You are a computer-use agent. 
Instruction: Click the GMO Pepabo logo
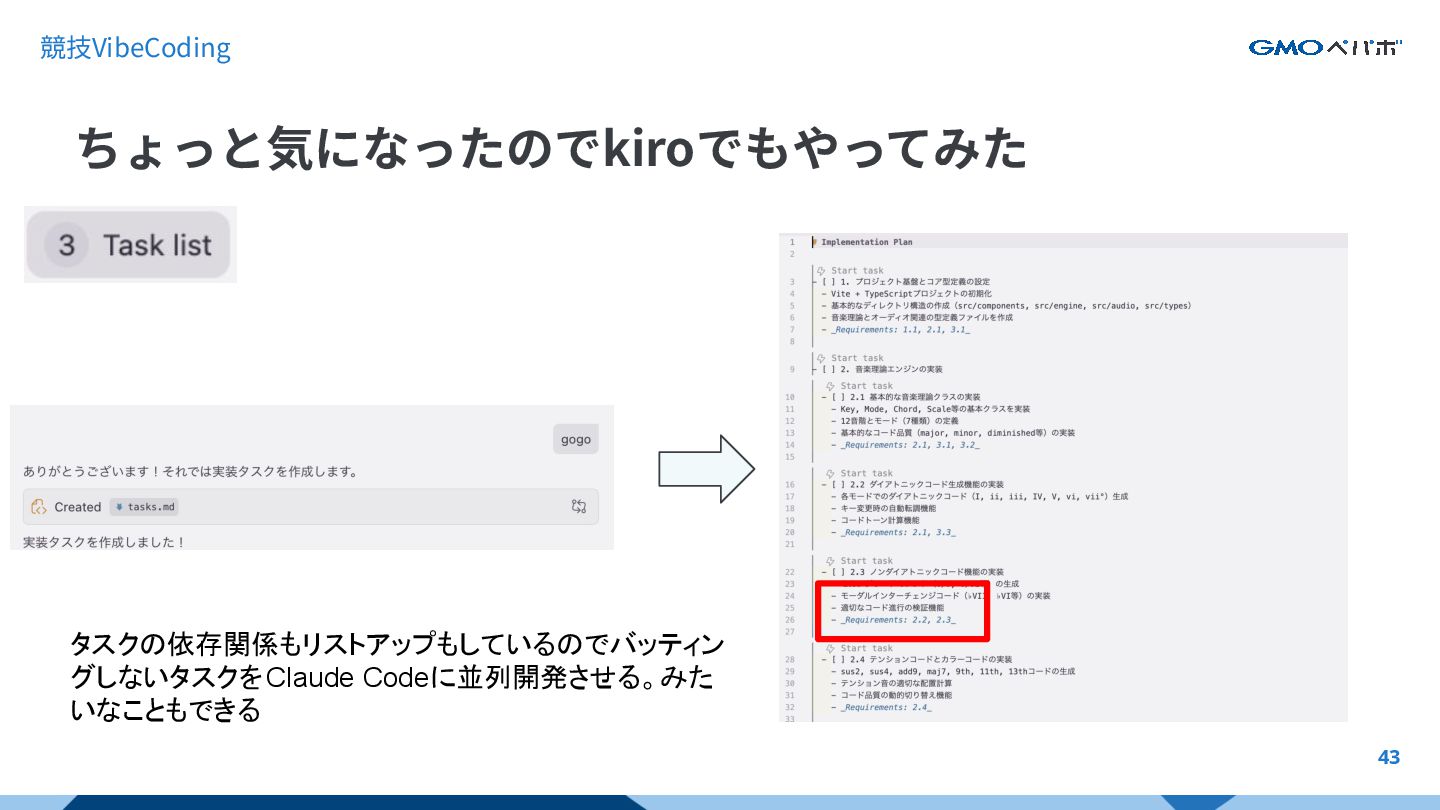(1325, 47)
